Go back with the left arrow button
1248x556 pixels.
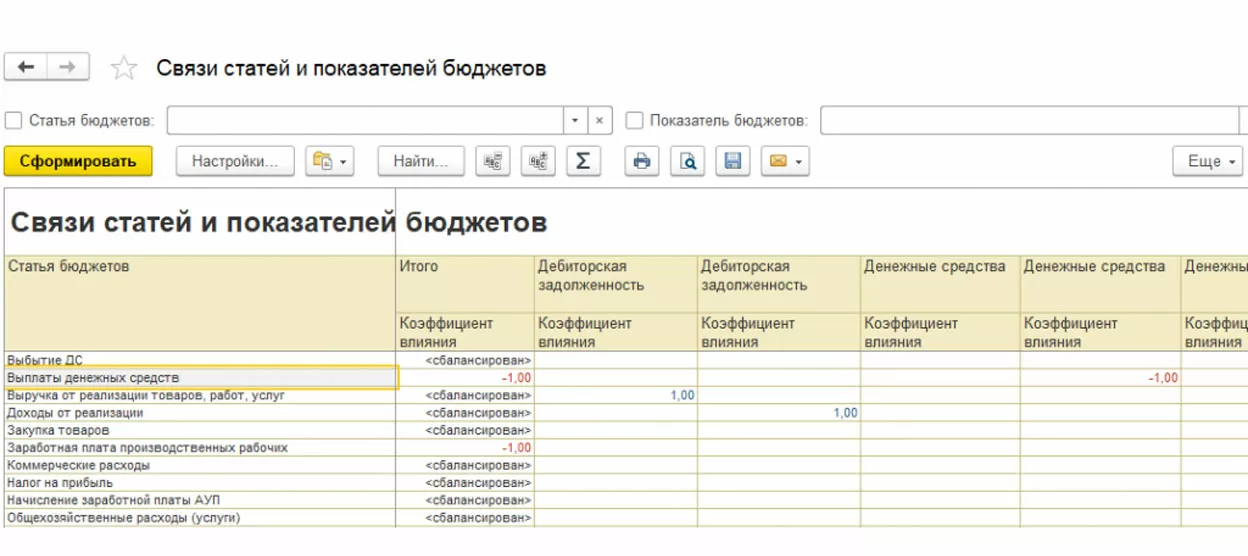click(26, 67)
